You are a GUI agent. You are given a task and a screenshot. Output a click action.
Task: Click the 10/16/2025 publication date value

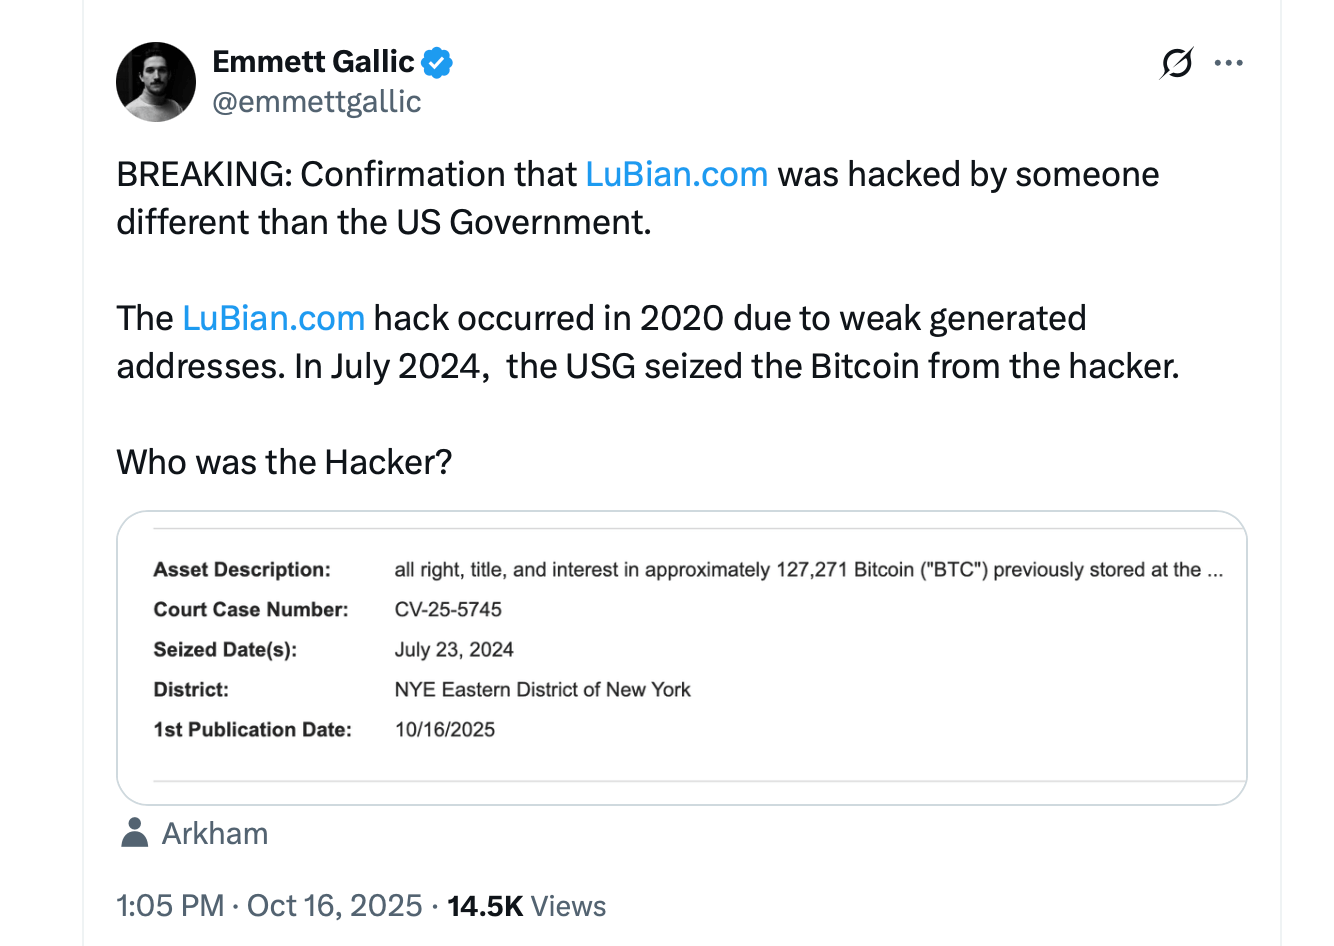[445, 730]
